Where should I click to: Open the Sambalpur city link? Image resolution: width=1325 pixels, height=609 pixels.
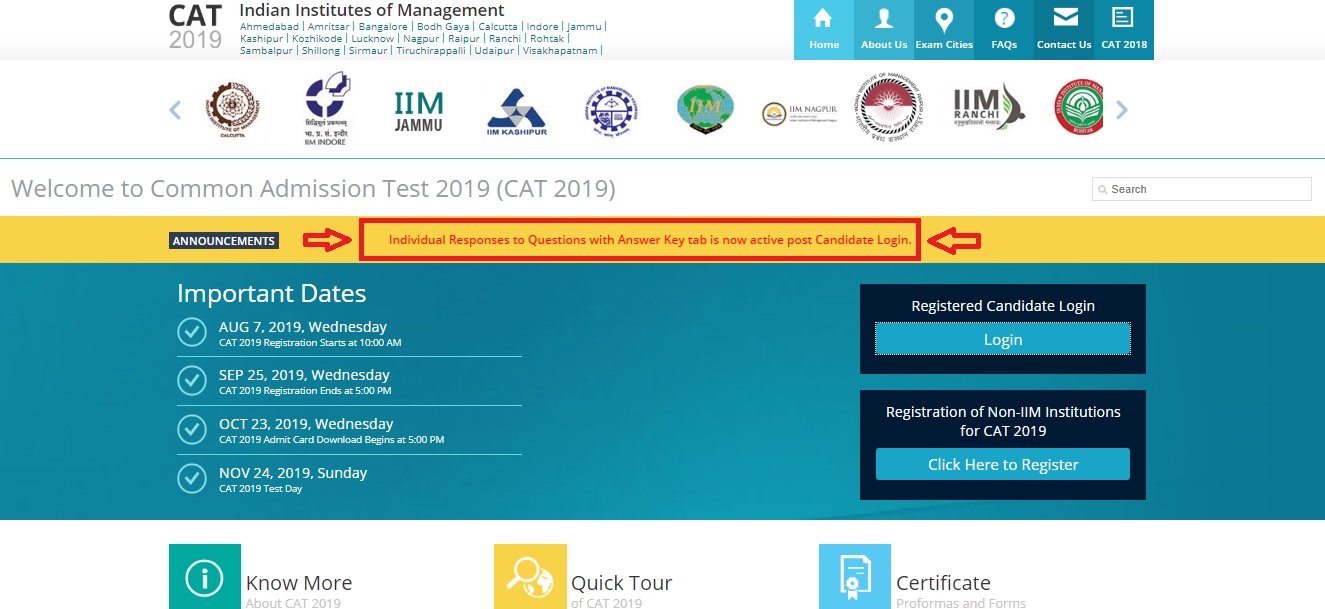point(267,50)
